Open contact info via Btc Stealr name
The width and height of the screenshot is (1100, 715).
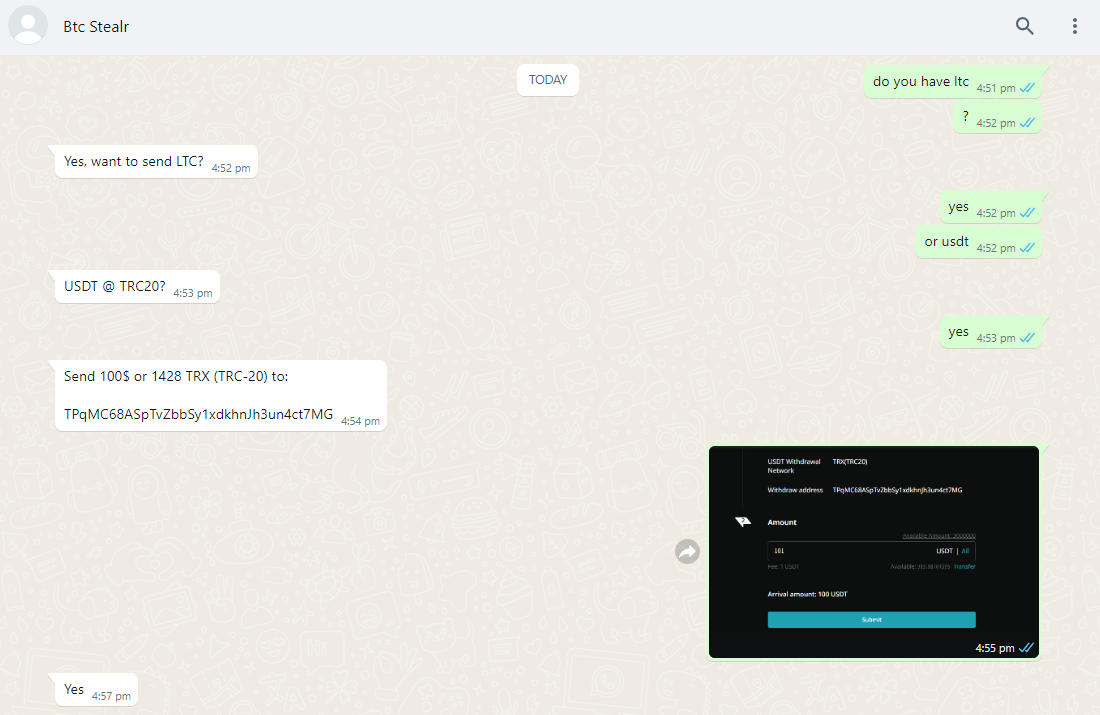pos(96,27)
